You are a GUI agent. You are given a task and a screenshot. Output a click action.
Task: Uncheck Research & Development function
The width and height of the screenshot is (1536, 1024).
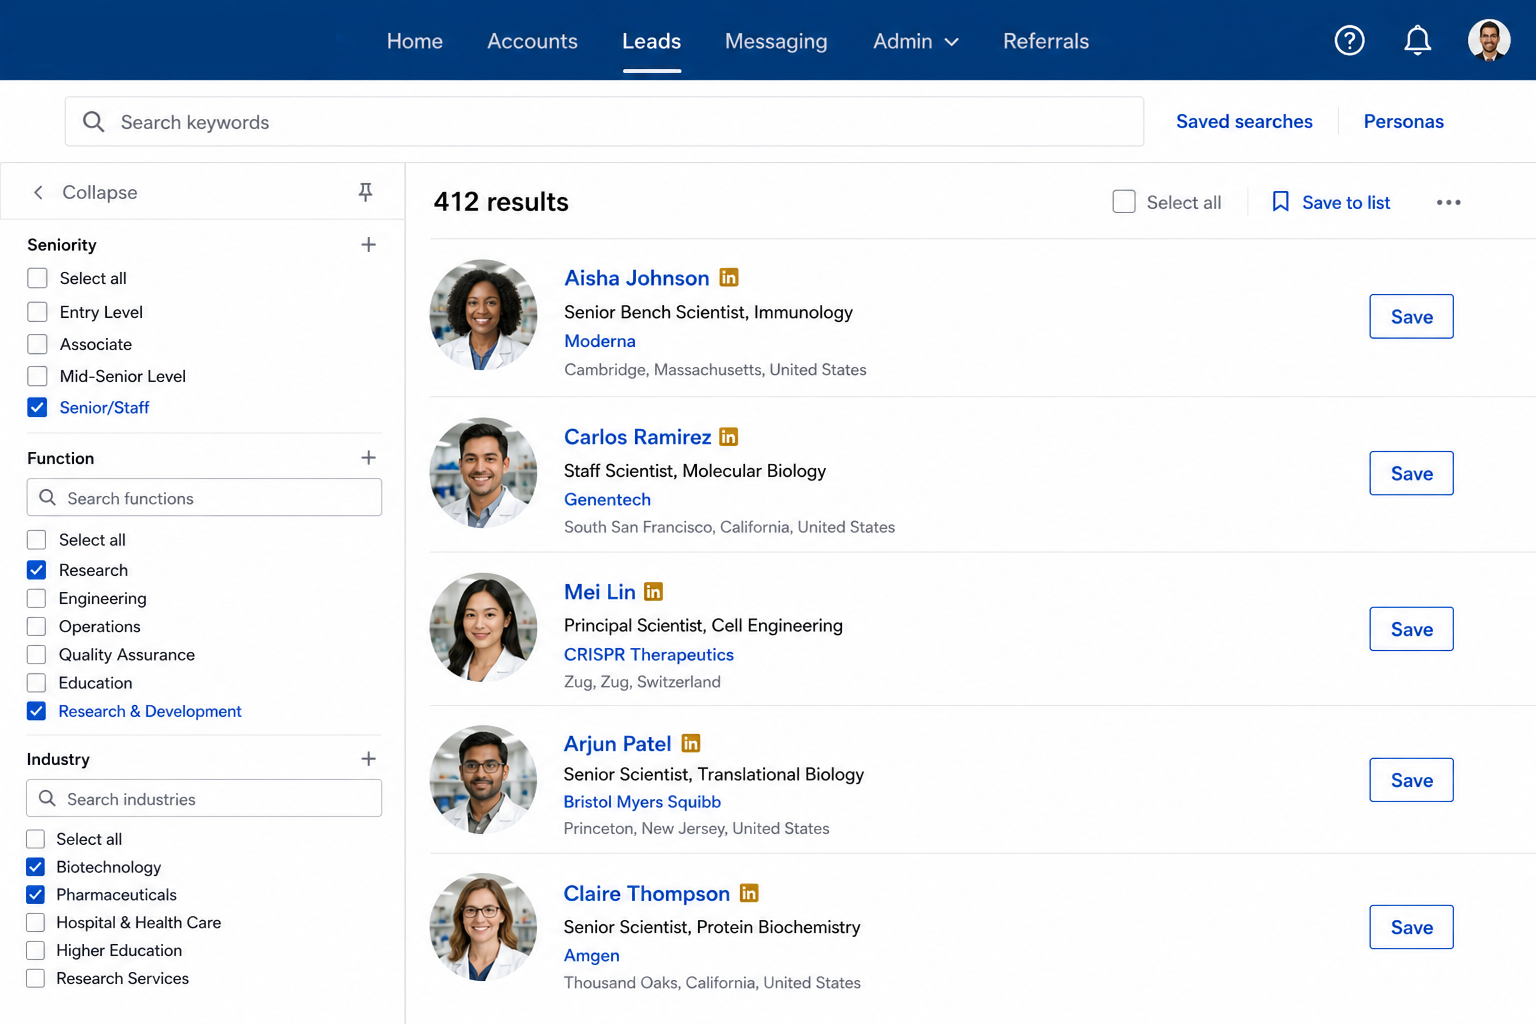point(36,711)
